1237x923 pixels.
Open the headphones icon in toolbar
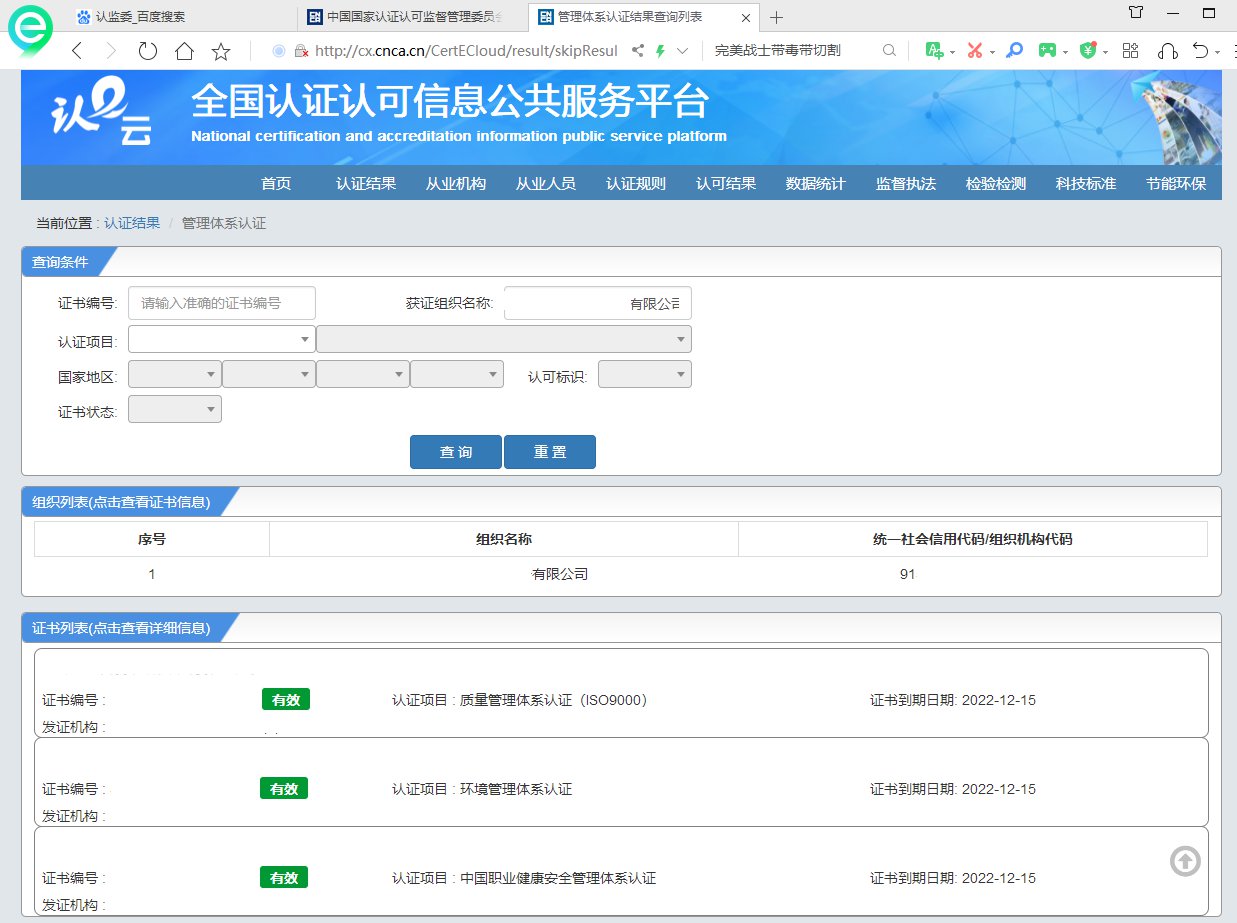click(1166, 51)
